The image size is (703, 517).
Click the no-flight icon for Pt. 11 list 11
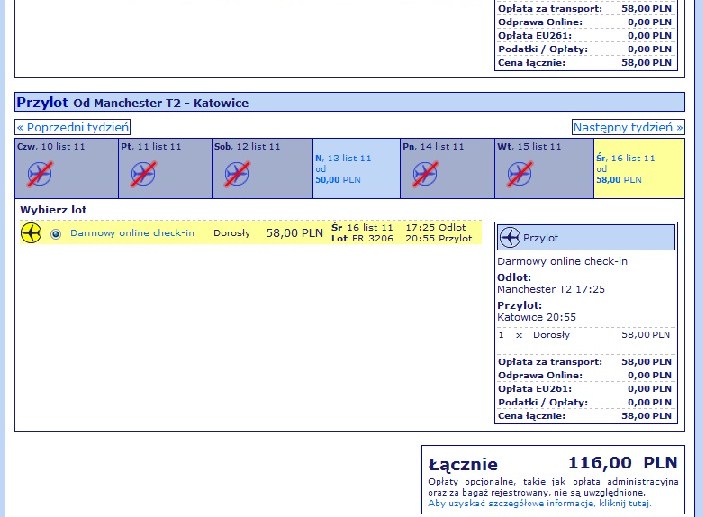point(143,174)
